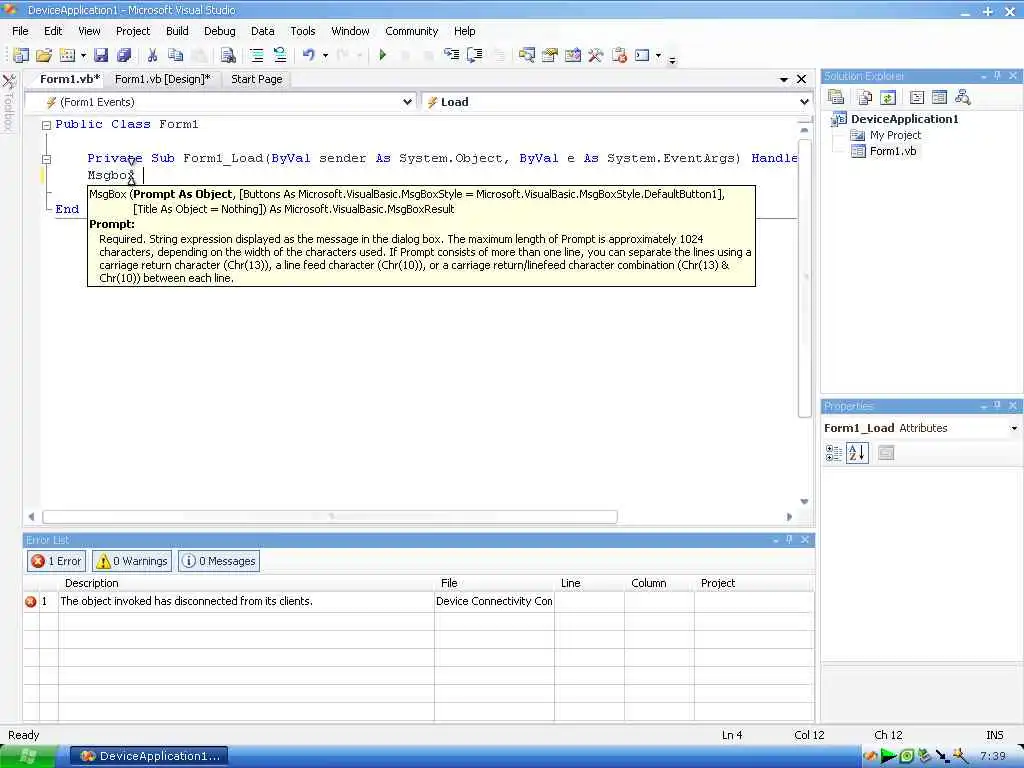Click the Open File folder icon

[x=44, y=56]
